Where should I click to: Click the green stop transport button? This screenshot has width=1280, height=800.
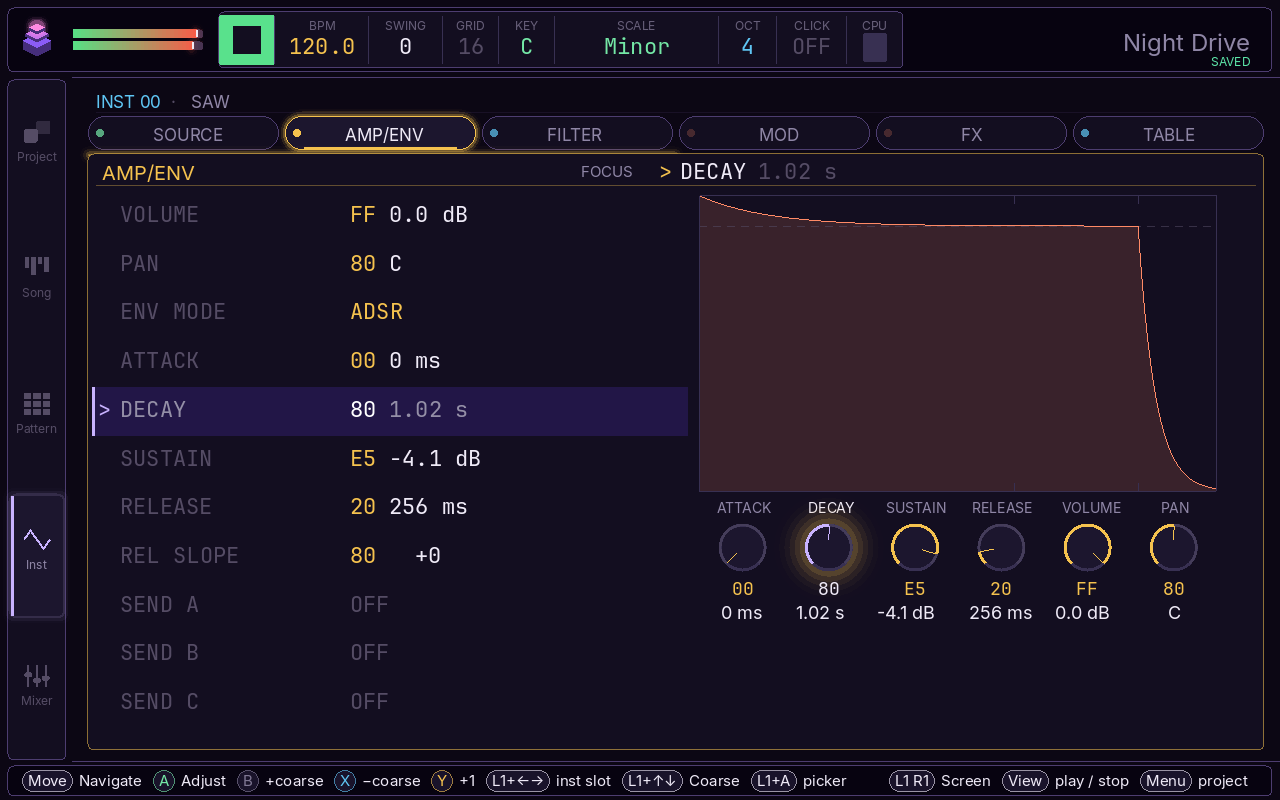247,40
